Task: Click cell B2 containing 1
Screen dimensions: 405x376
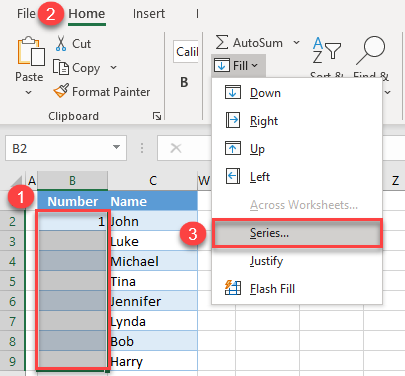Action: pos(73,221)
